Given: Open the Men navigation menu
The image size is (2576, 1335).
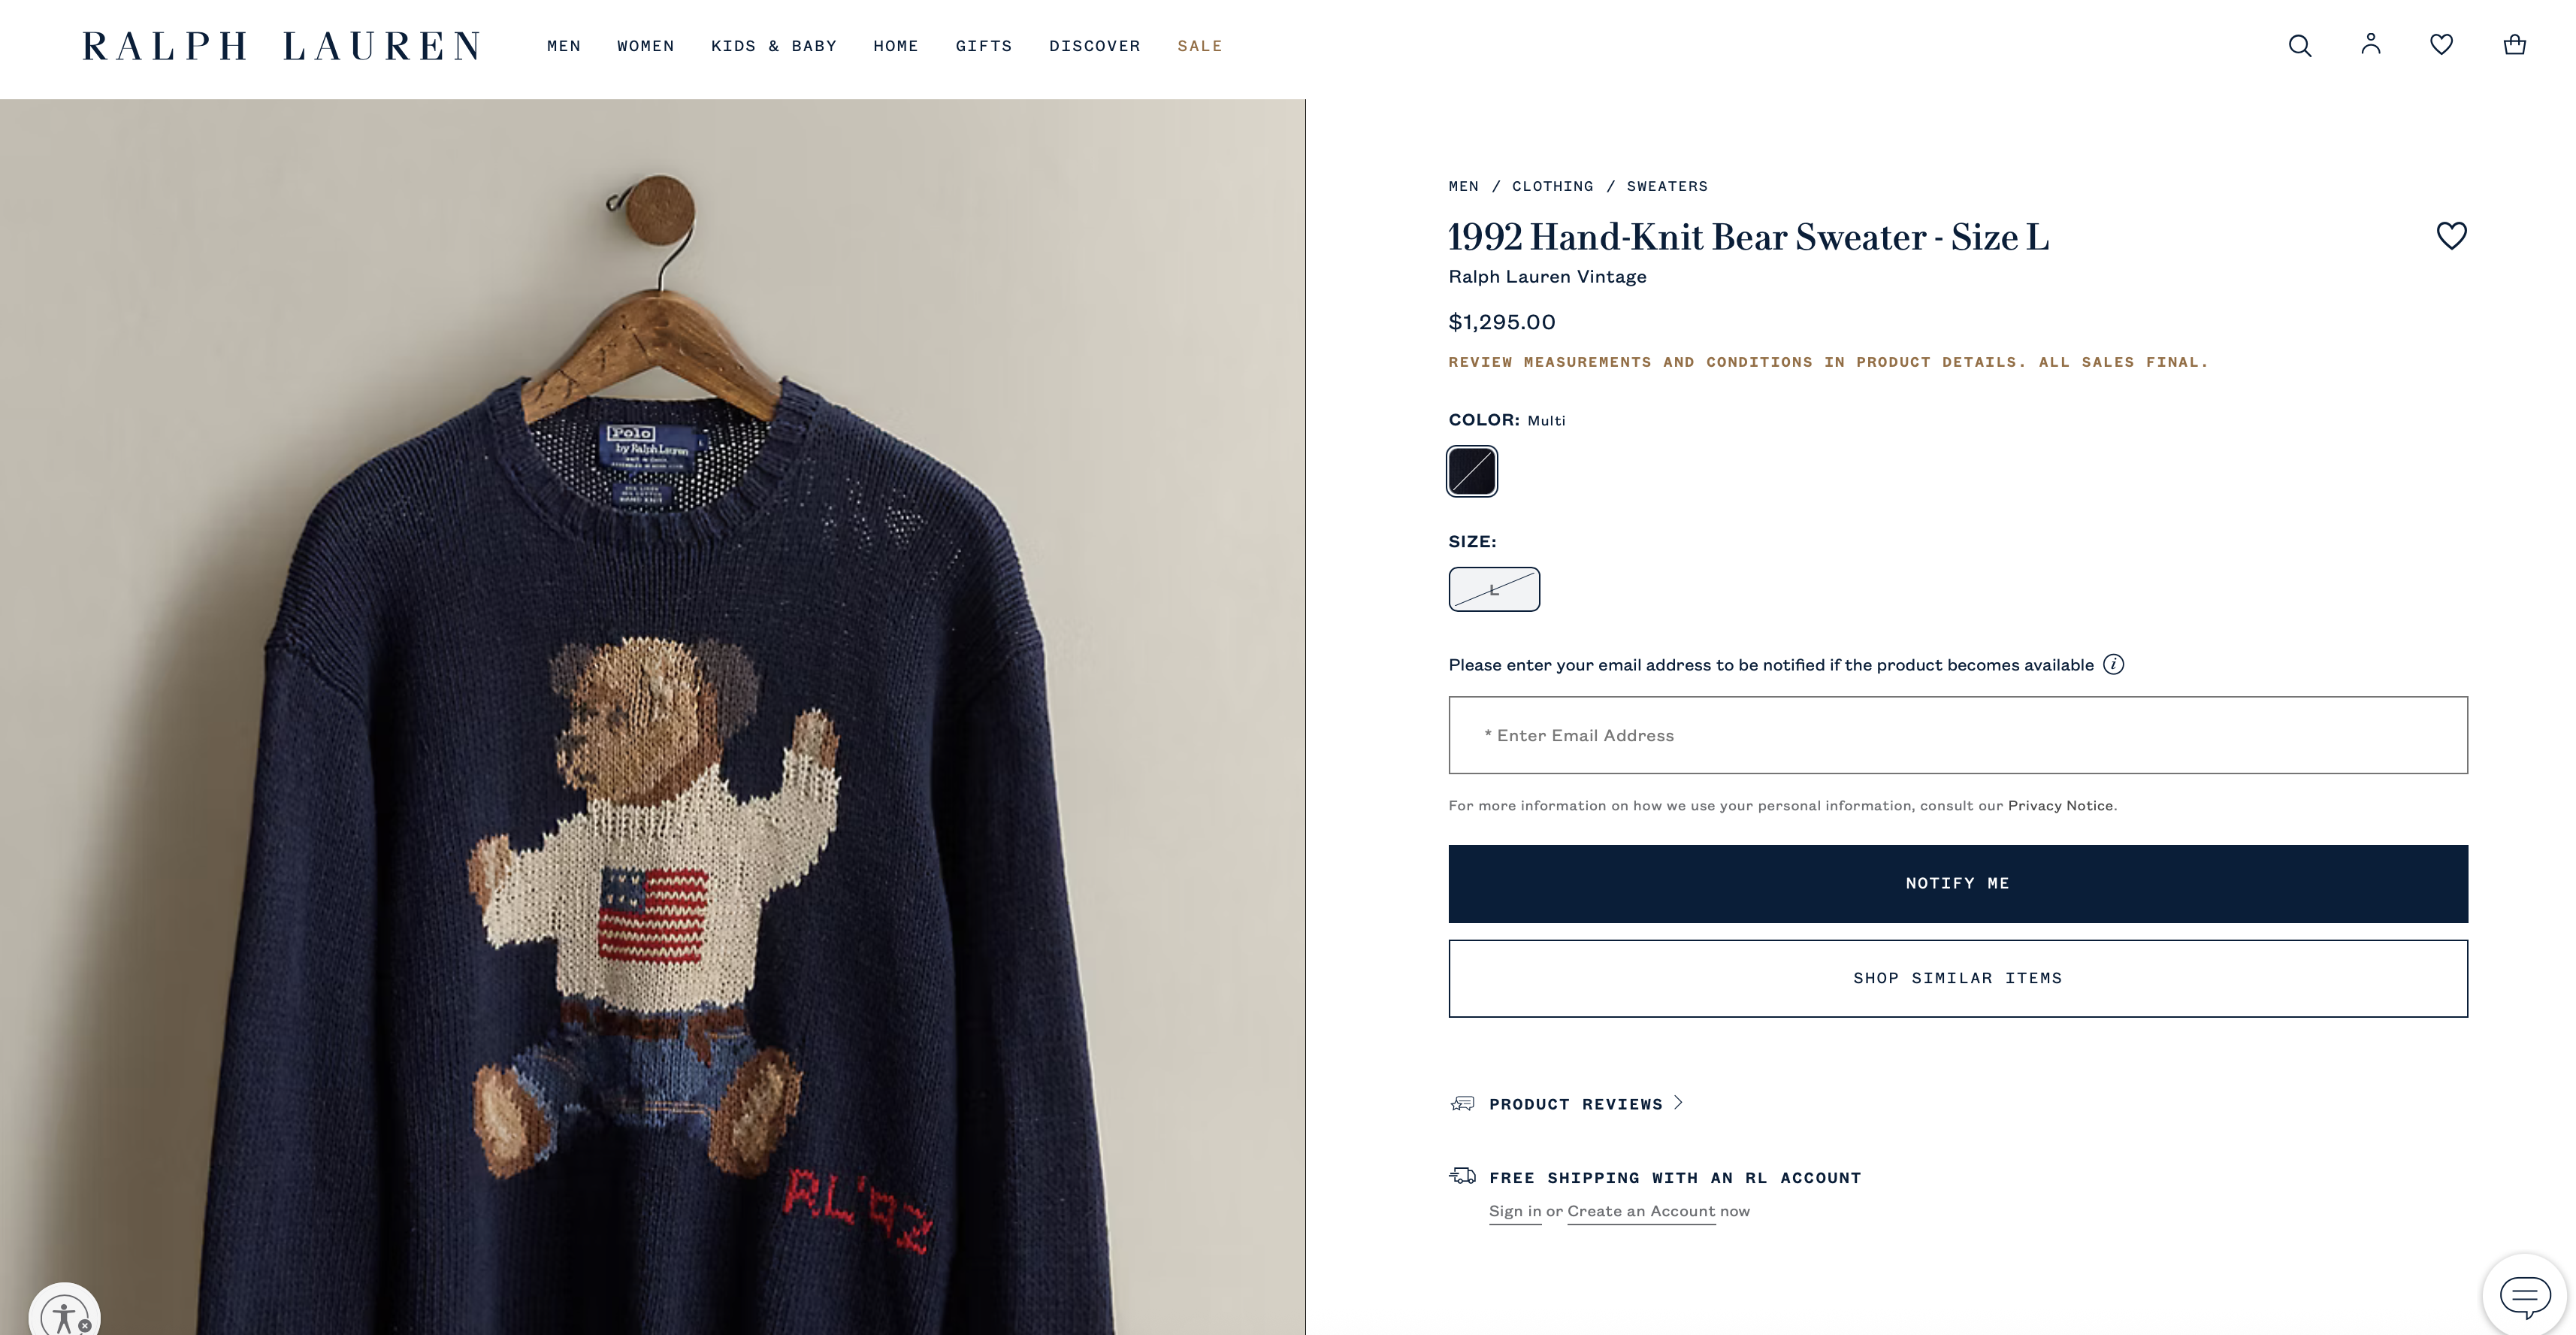Looking at the screenshot, I should [564, 46].
